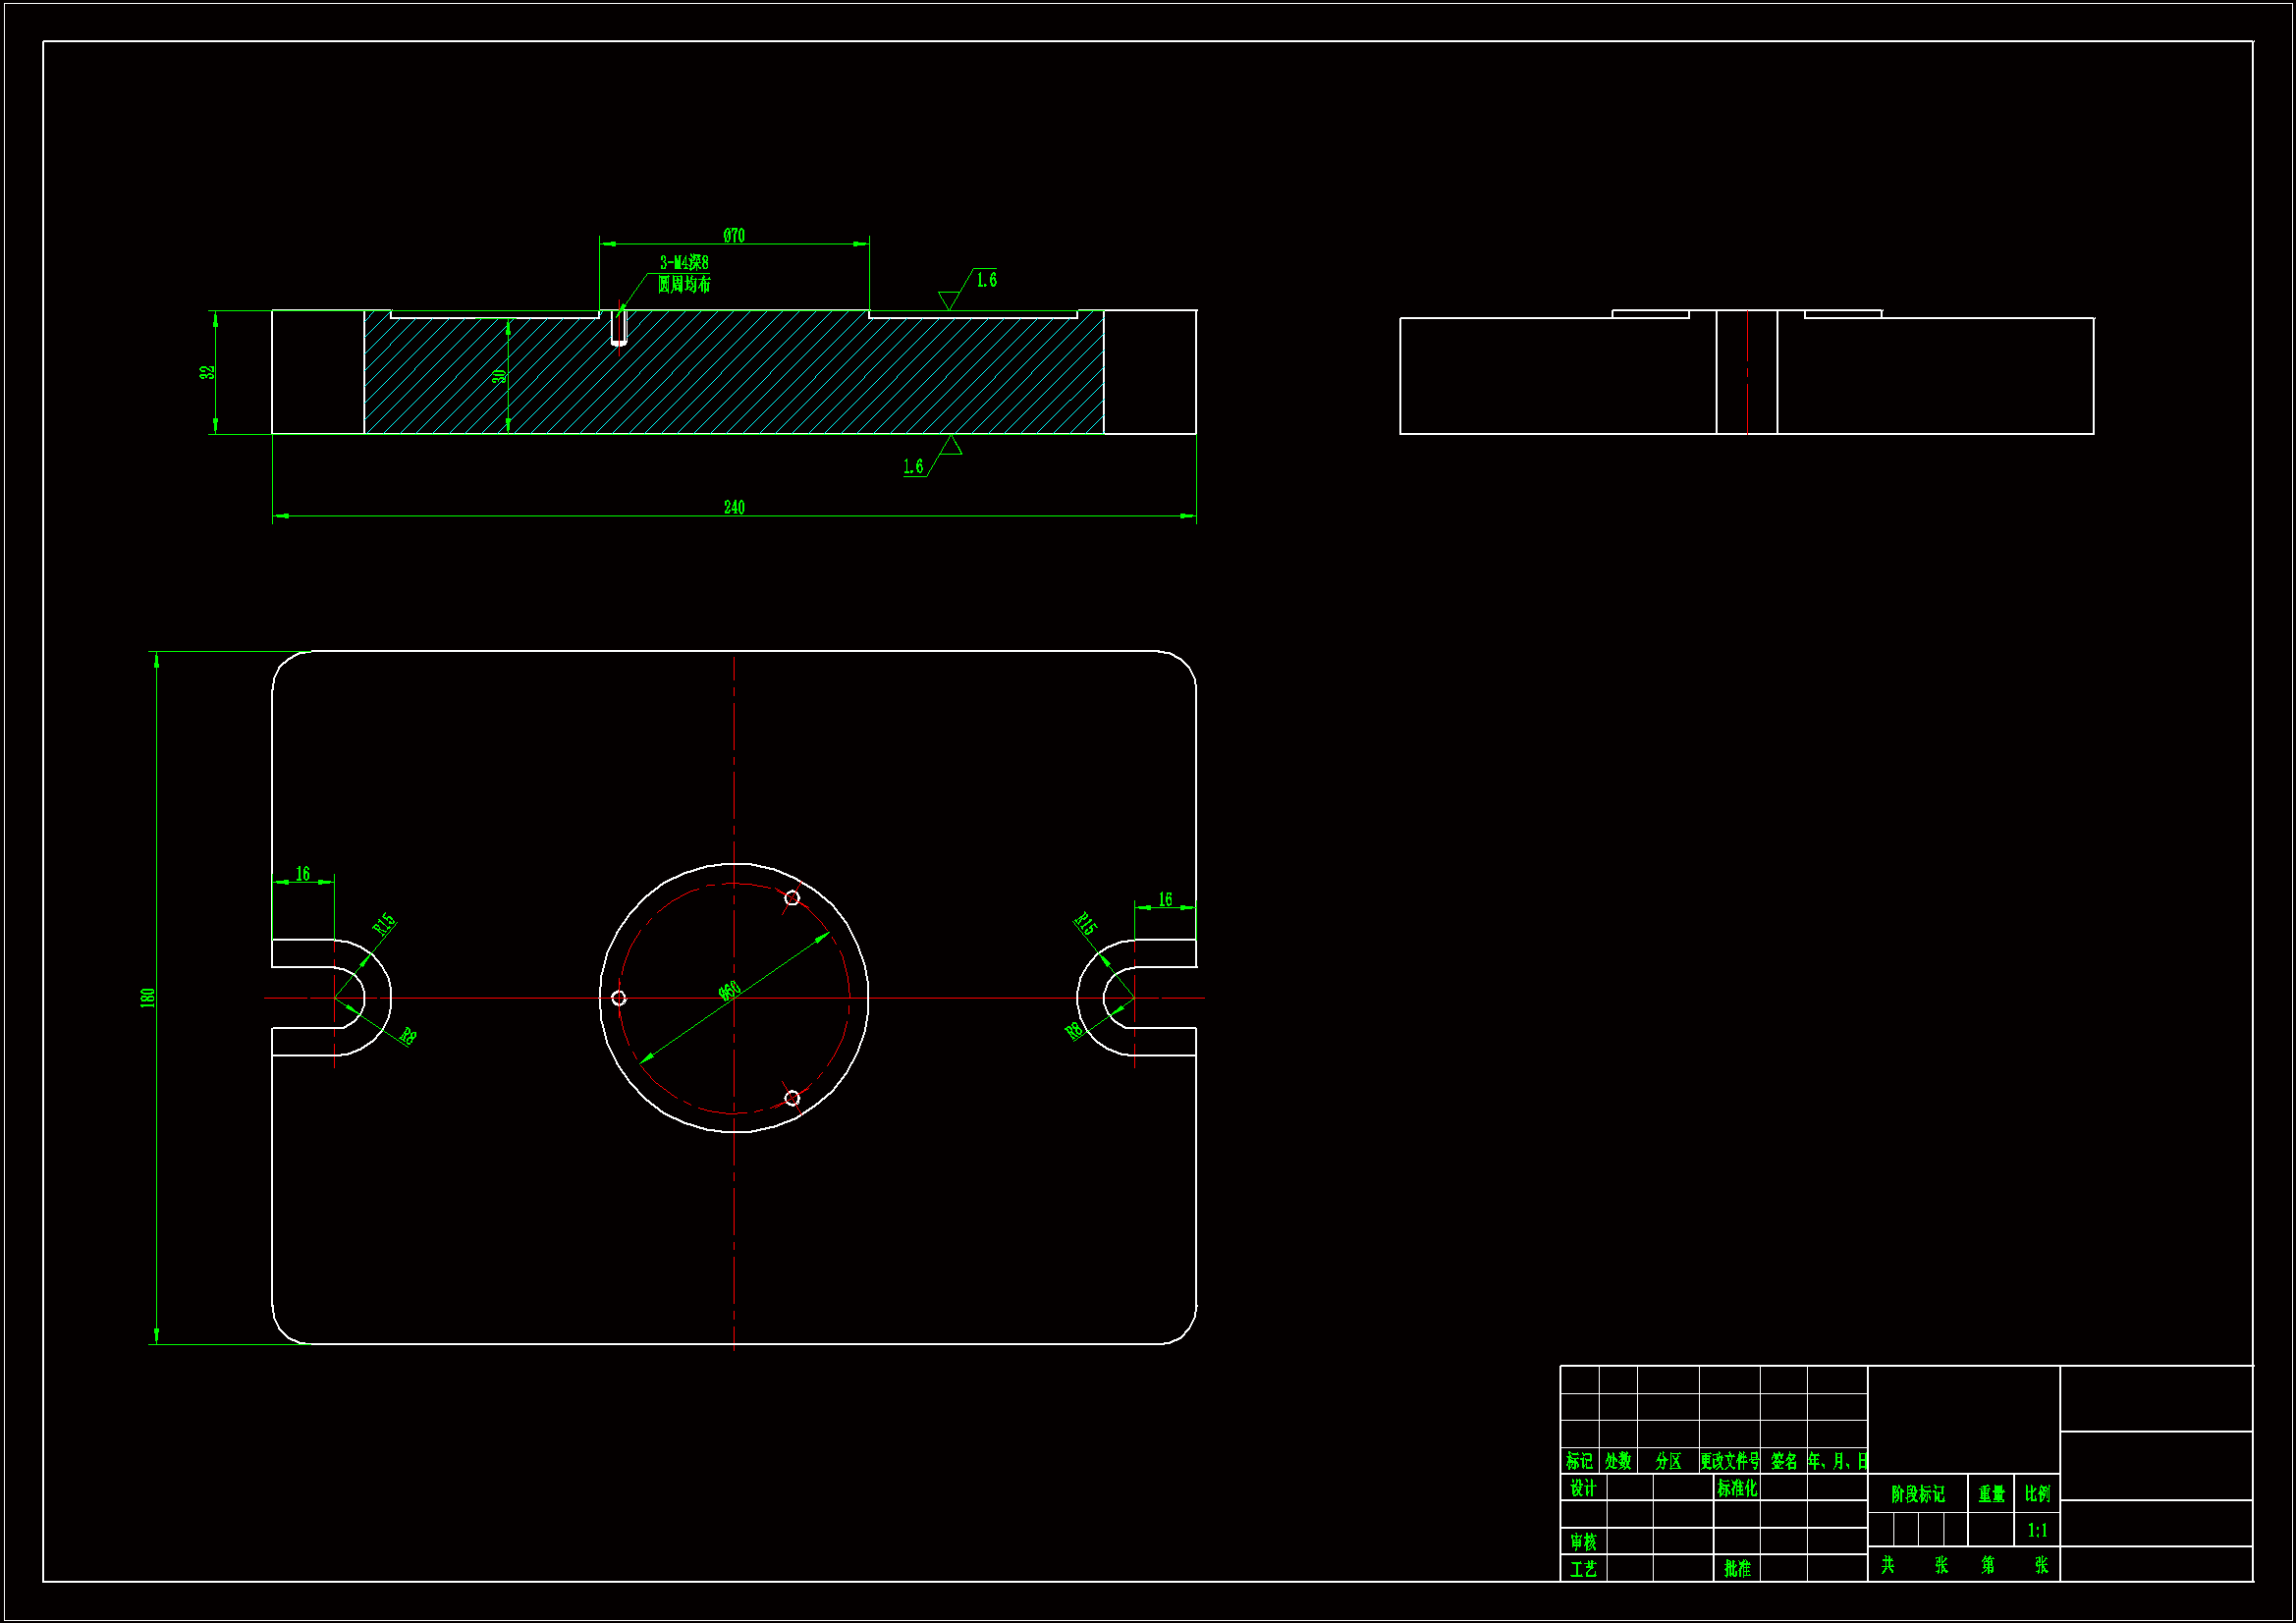Select the right slot R8 radius label

1075,1031
